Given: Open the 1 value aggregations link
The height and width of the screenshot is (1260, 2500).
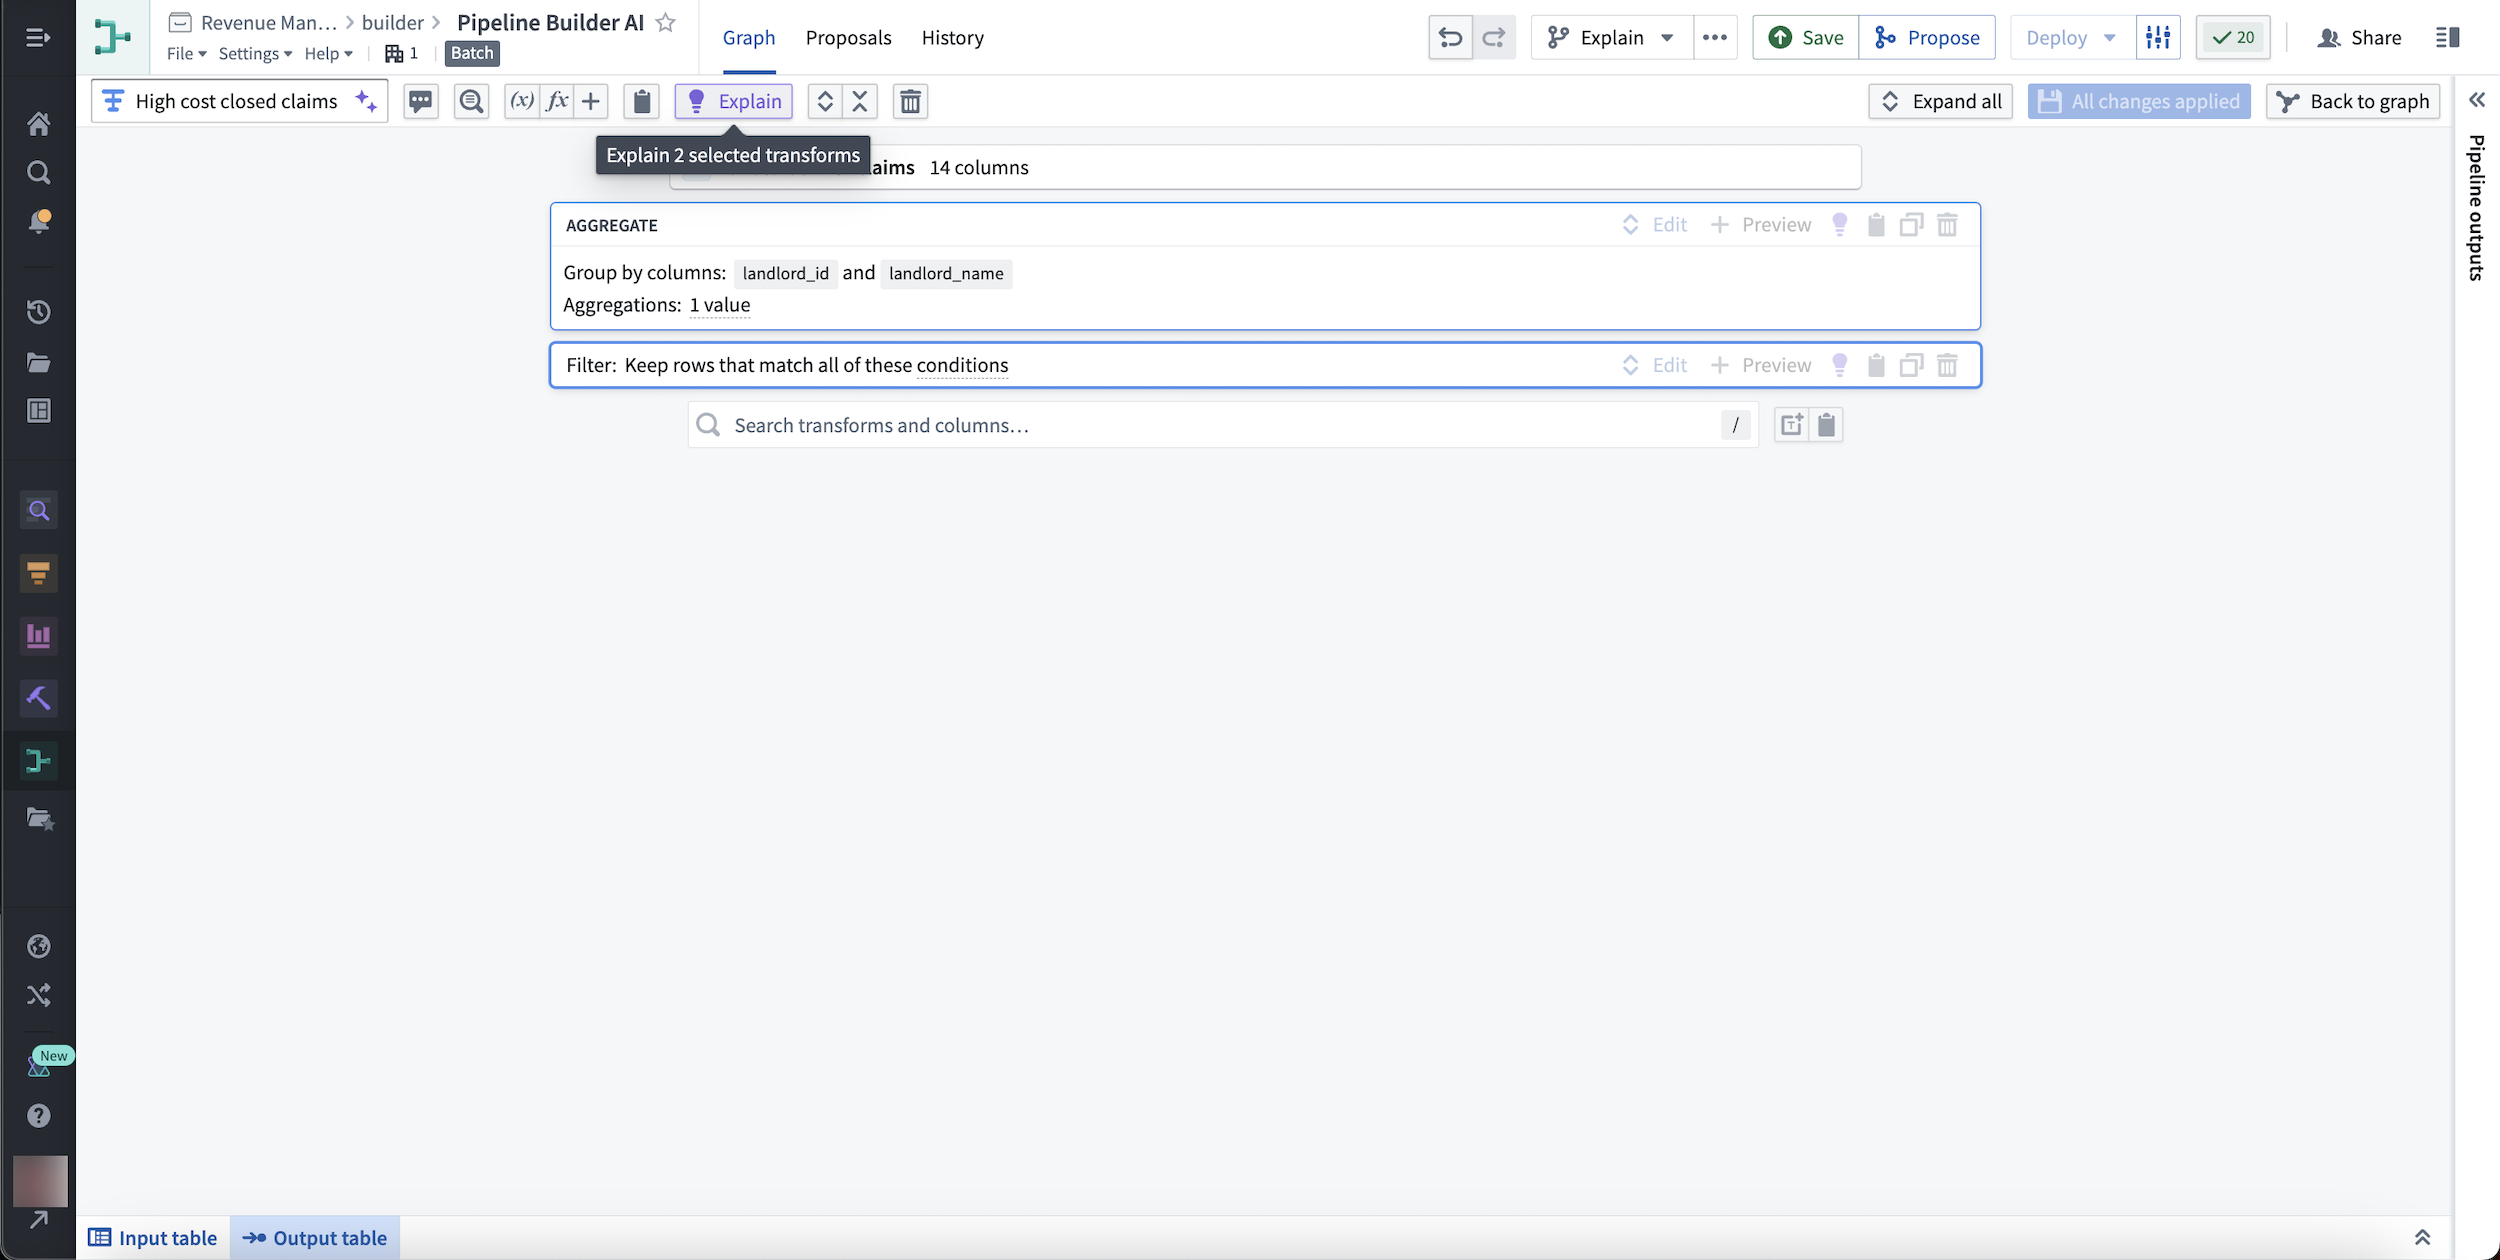Looking at the screenshot, I should [x=719, y=305].
